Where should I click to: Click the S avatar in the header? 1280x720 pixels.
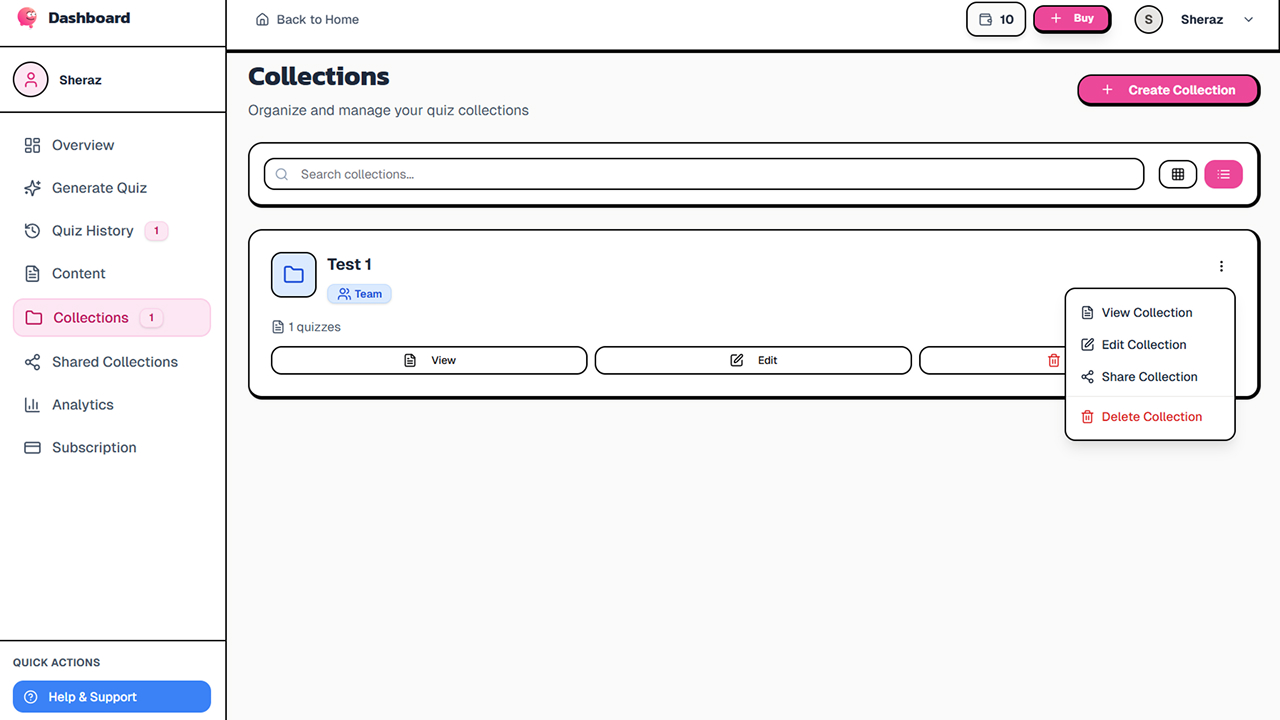[1148, 19]
